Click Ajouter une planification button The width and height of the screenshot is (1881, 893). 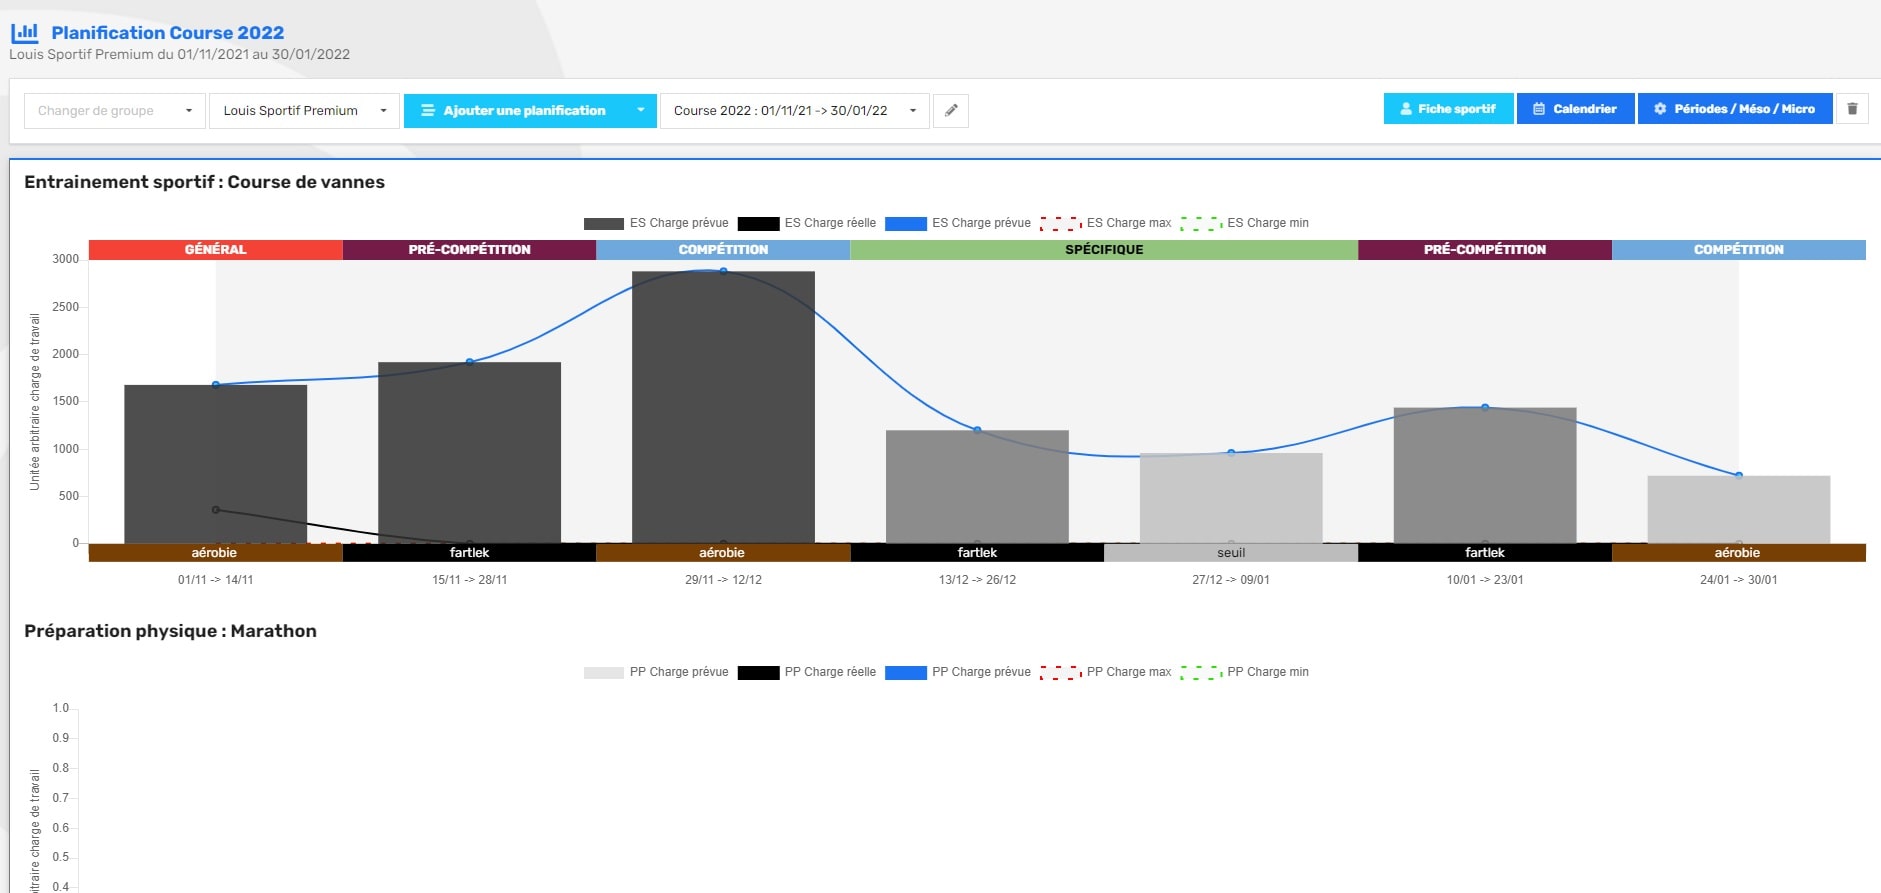coord(513,110)
